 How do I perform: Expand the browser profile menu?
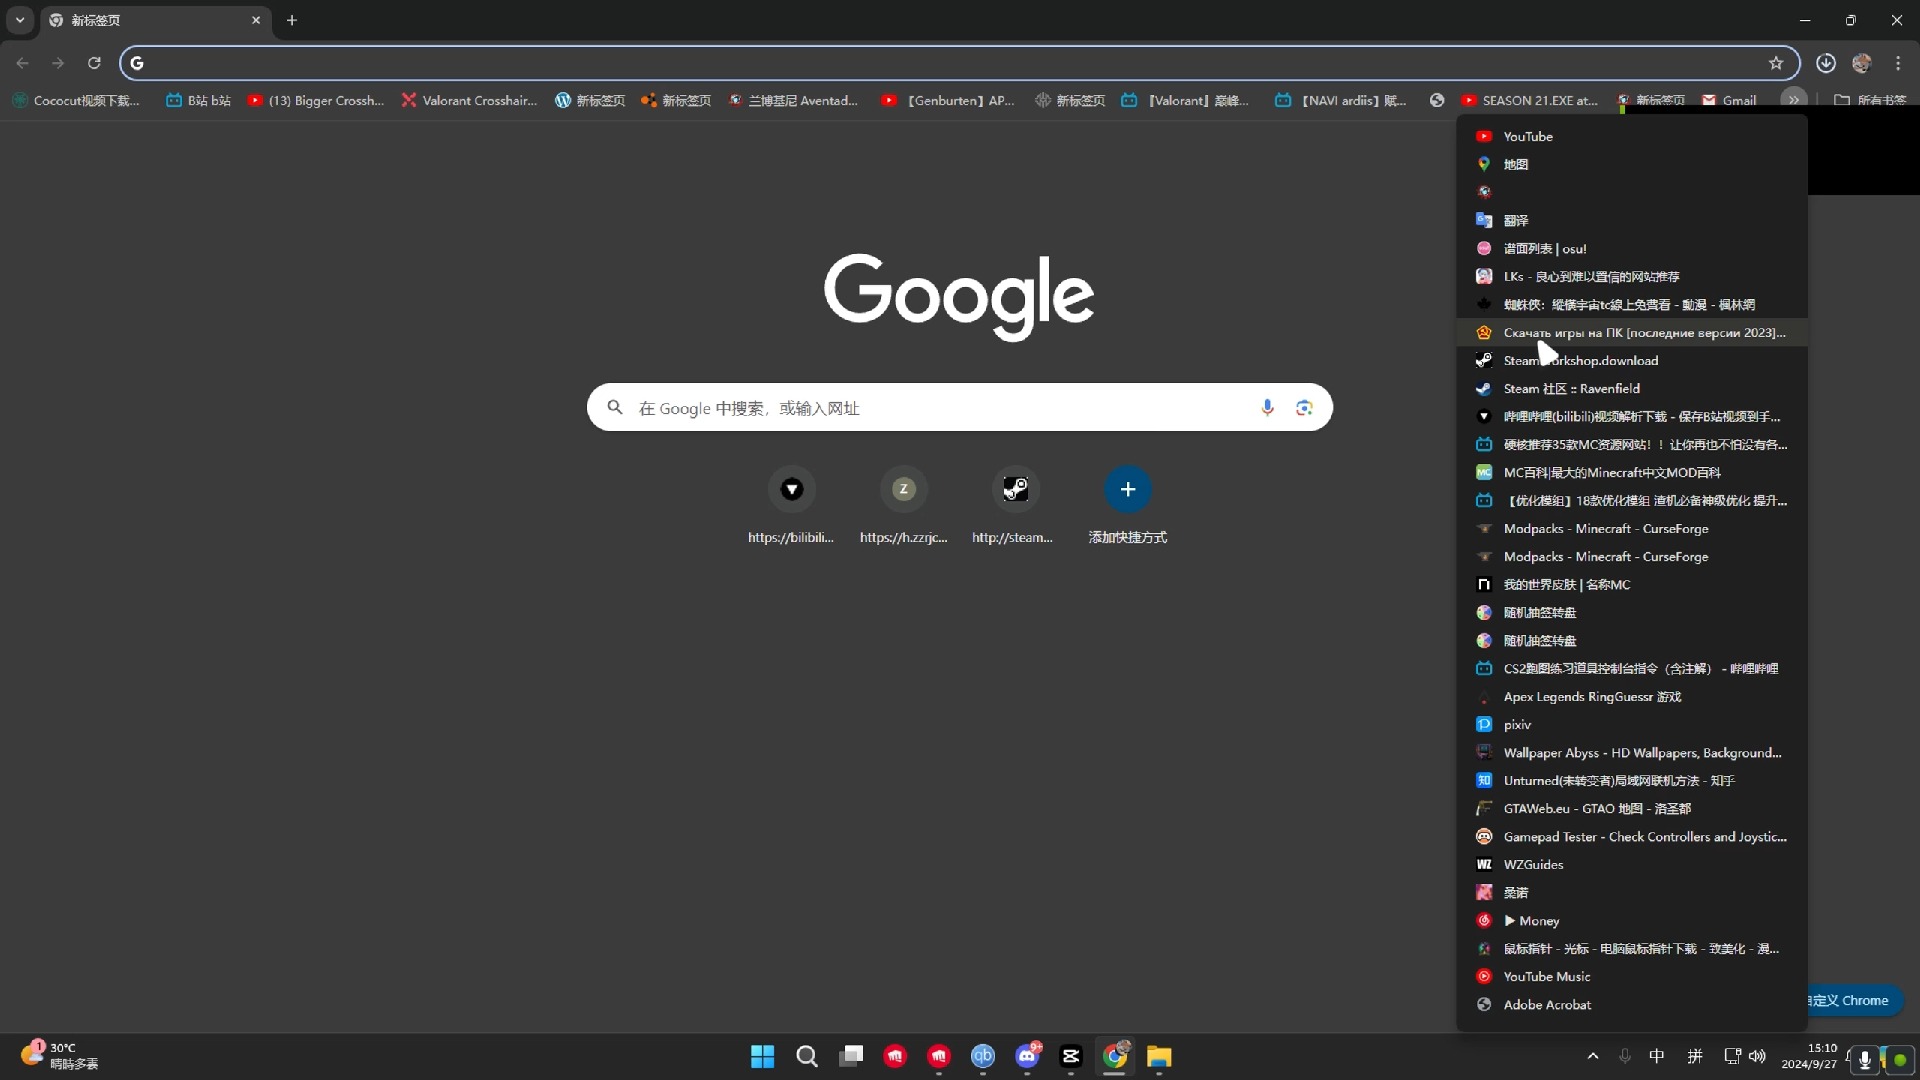[x=1863, y=62]
